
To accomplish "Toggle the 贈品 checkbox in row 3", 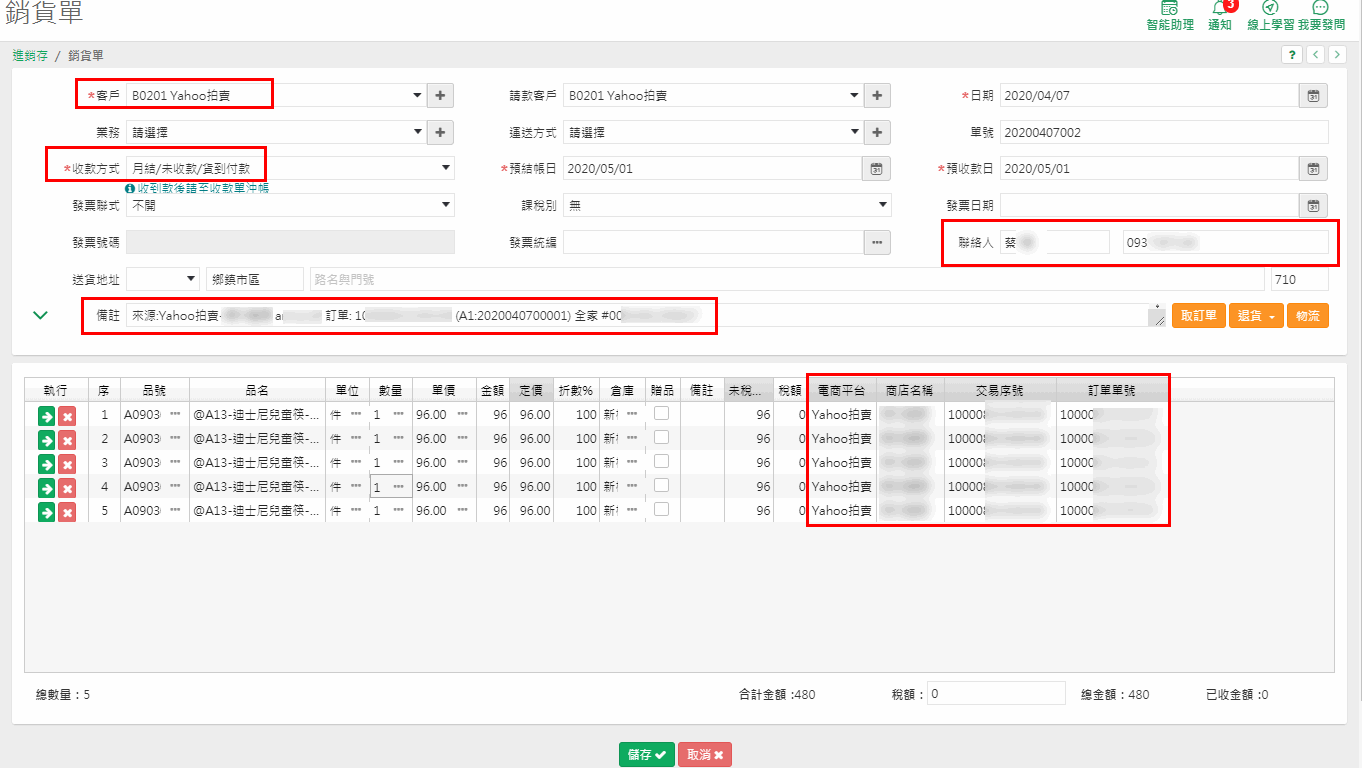I will coord(661,462).
